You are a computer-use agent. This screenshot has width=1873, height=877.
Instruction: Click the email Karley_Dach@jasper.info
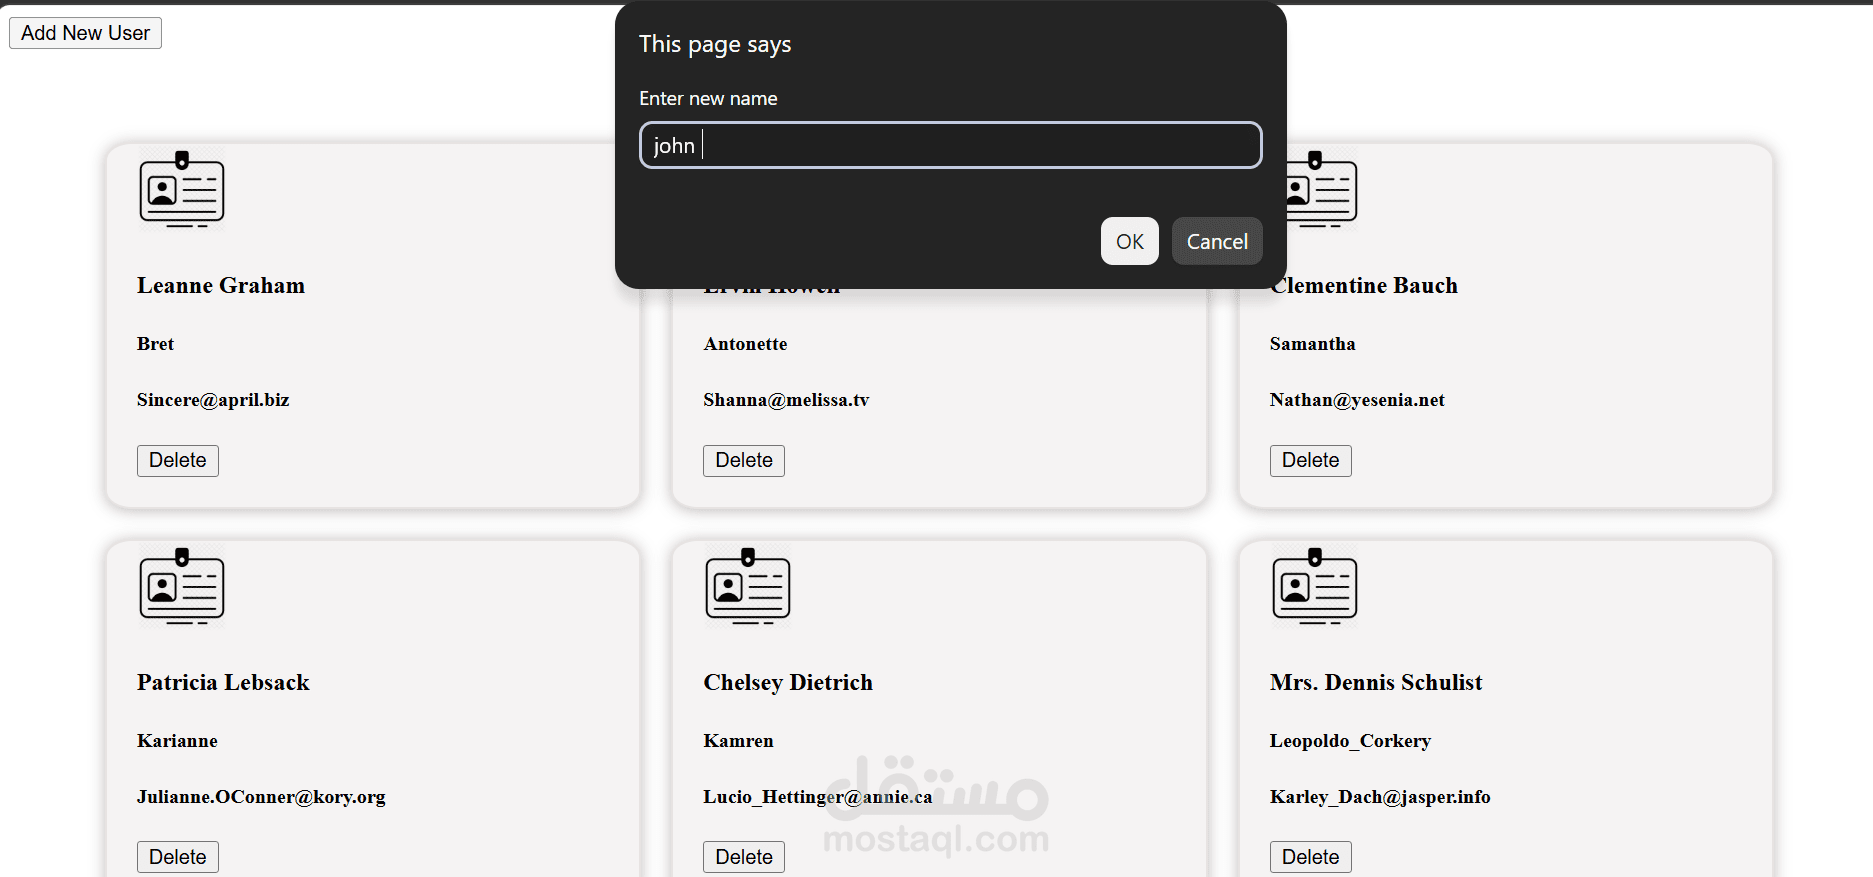(x=1380, y=797)
